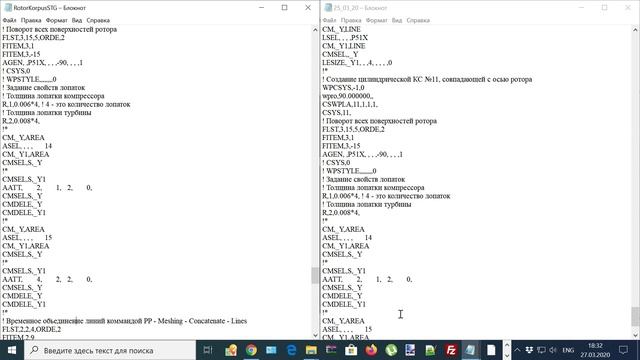Open Формат menu in RotorKorpusSTG window
Screen dimensions: 640x360
(x=56, y=20)
